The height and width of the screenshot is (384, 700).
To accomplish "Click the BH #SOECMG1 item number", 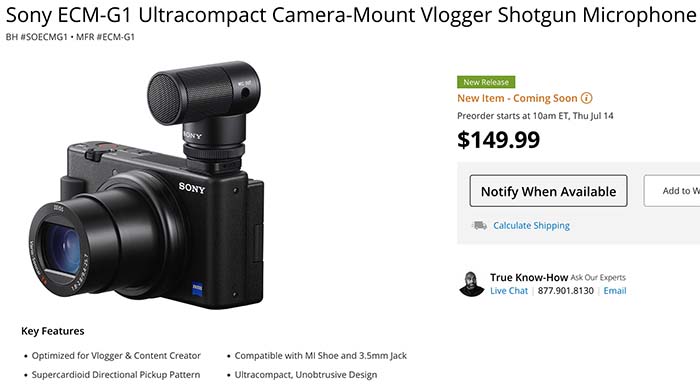I will tap(36, 37).
